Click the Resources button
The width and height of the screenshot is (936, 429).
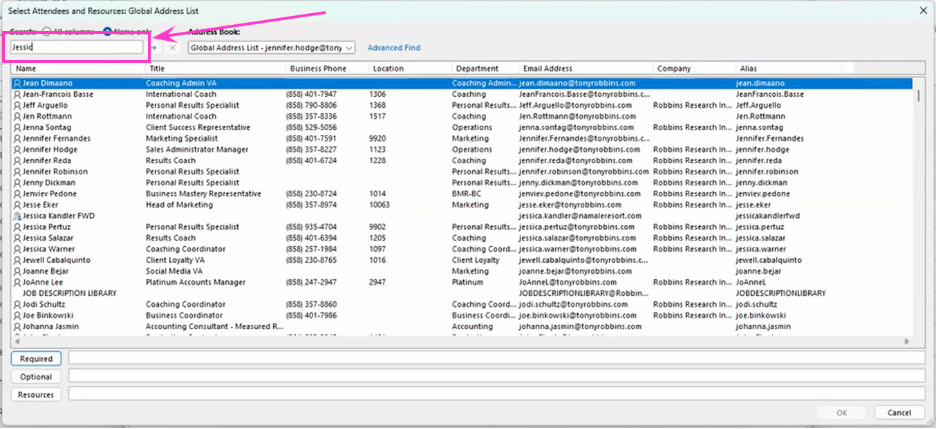36,394
